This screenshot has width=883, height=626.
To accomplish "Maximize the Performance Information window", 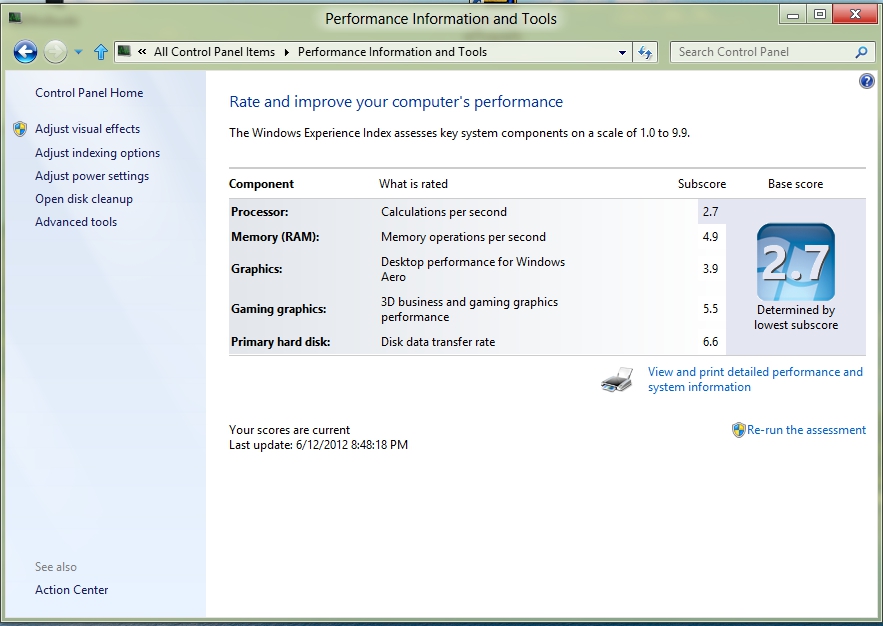I will tap(820, 15).
